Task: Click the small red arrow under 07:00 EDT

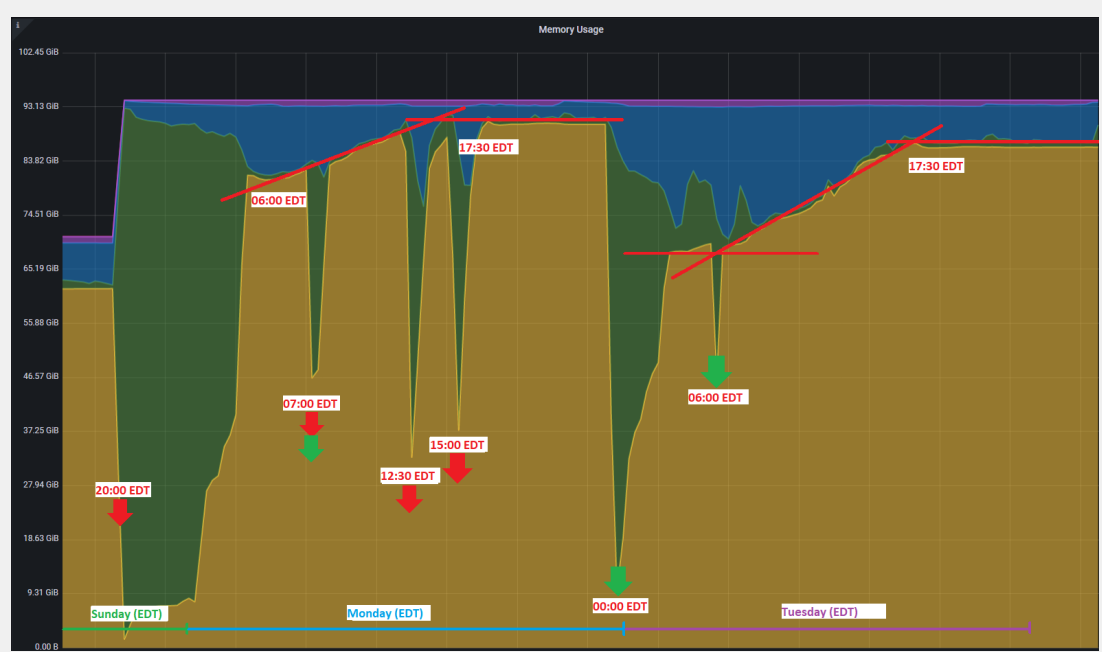Action: pyautogui.click(x=311, y=423)
